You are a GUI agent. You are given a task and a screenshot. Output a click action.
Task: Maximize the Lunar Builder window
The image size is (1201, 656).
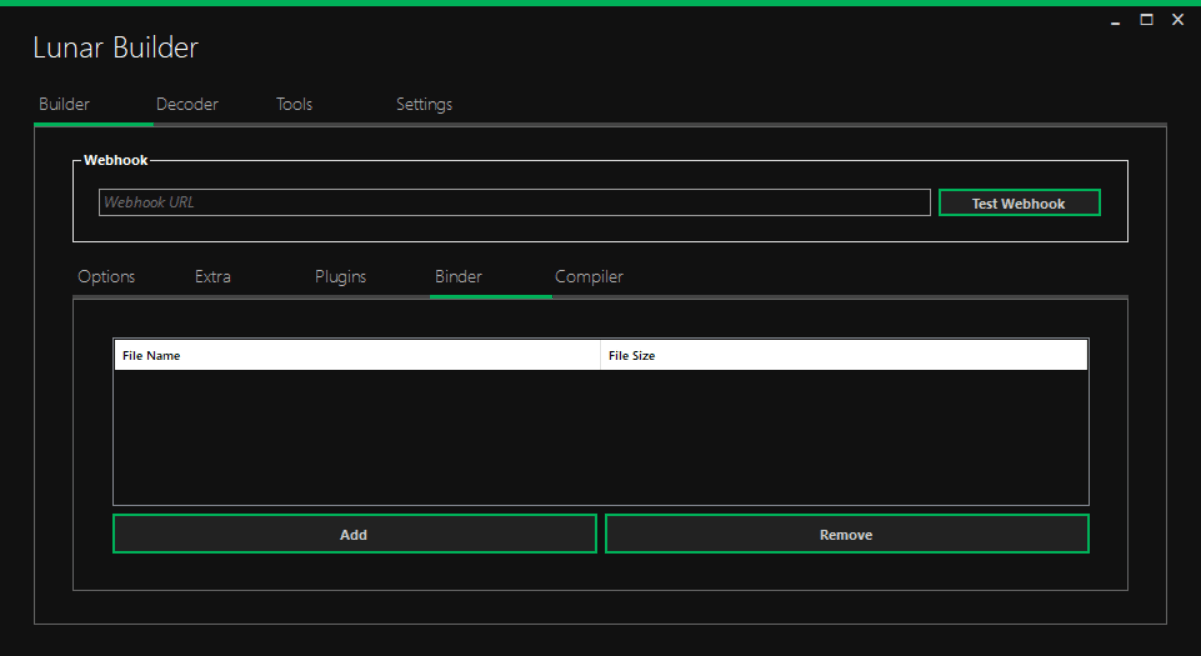[x=1147, y=20]
